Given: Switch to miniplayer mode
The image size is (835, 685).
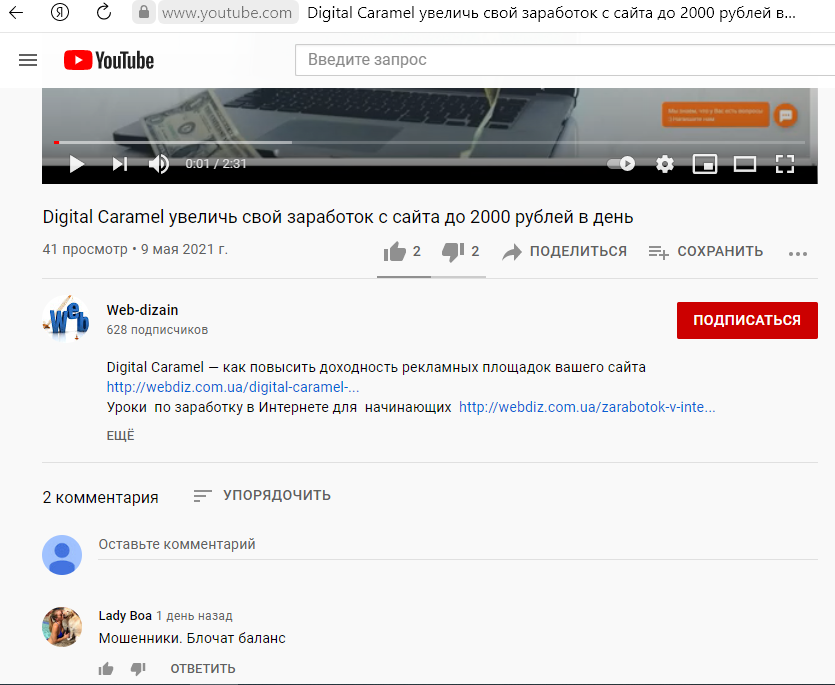Looking at the screenshot, I should pyautogui.click(x=705, y=164).
